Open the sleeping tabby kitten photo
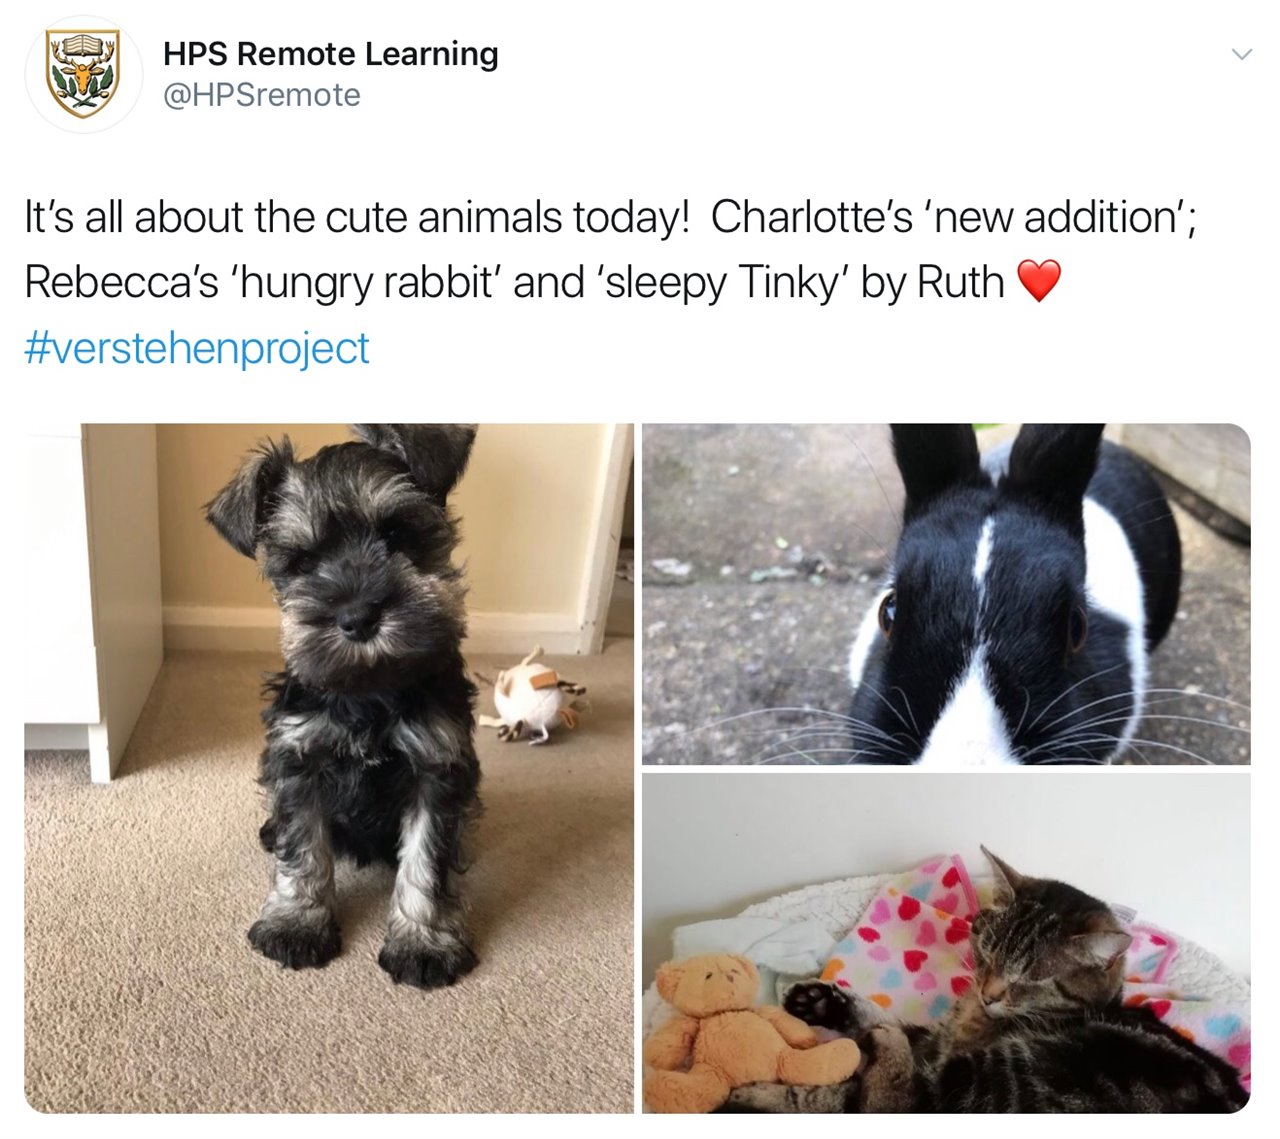The image size is (1280, 1139). click(946, 943)
